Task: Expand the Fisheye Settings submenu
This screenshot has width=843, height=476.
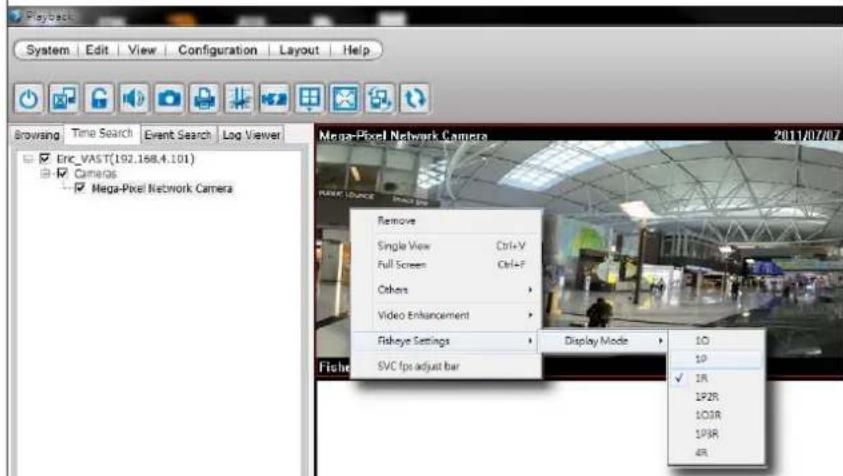Action: [446, 341]
